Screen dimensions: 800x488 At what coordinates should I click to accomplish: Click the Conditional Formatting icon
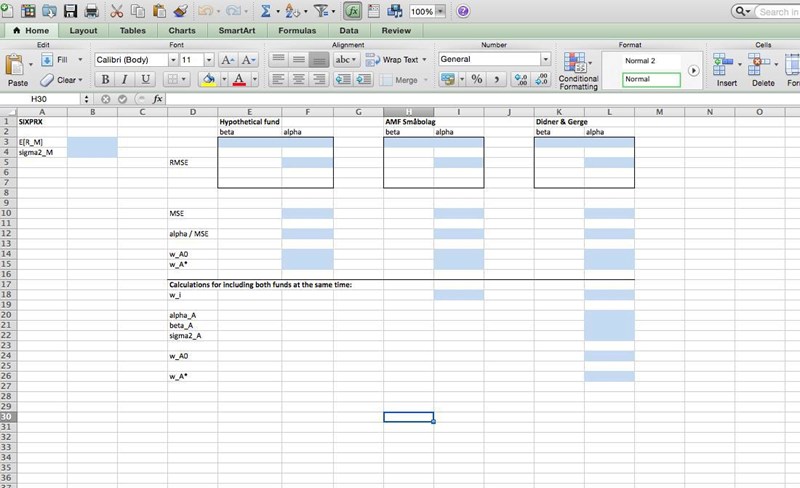pos(578,67)
